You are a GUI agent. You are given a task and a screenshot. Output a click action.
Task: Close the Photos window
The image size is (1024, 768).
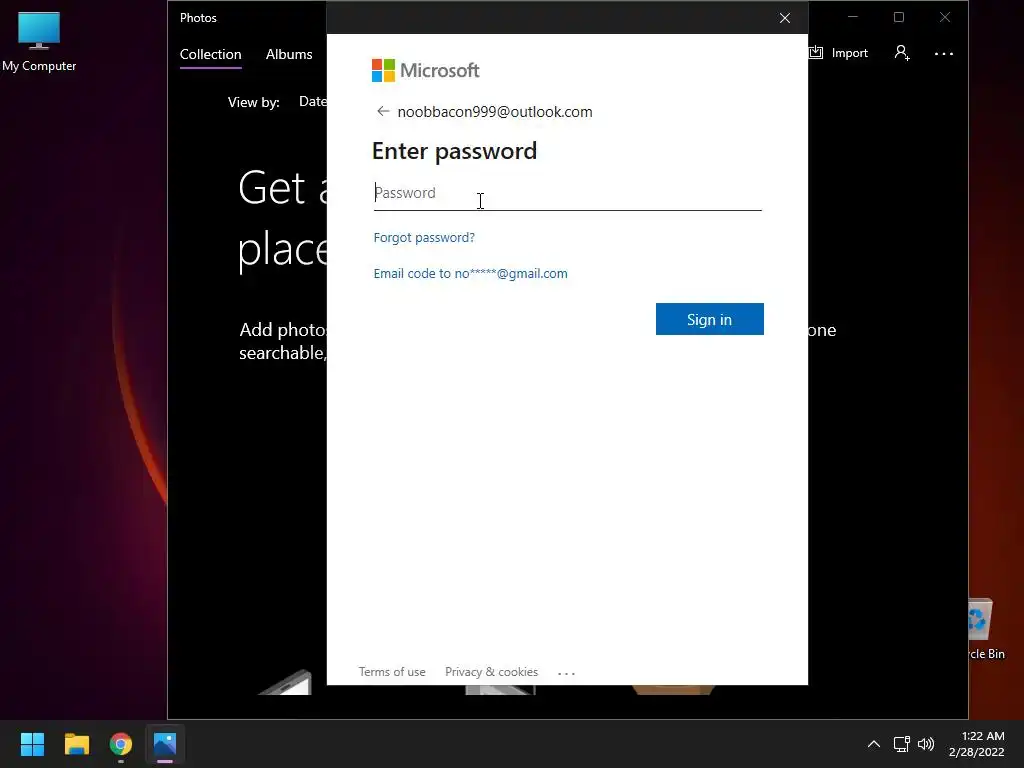[944, 18]
